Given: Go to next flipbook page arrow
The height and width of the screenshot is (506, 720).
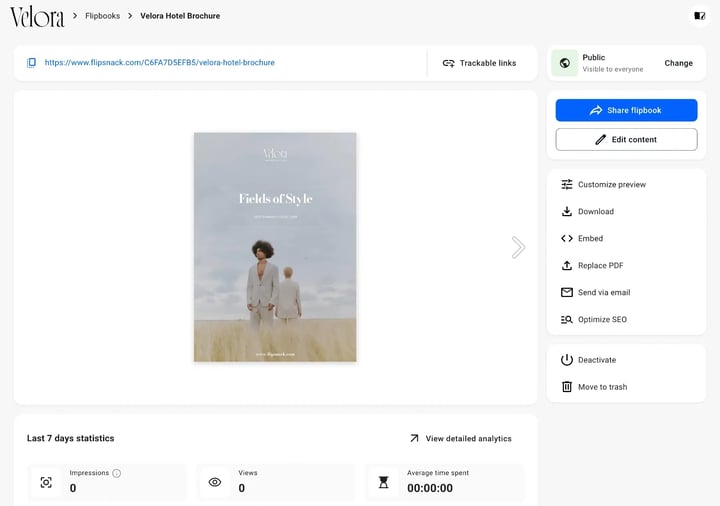Looking at the screenshot, I should [518, 247].
